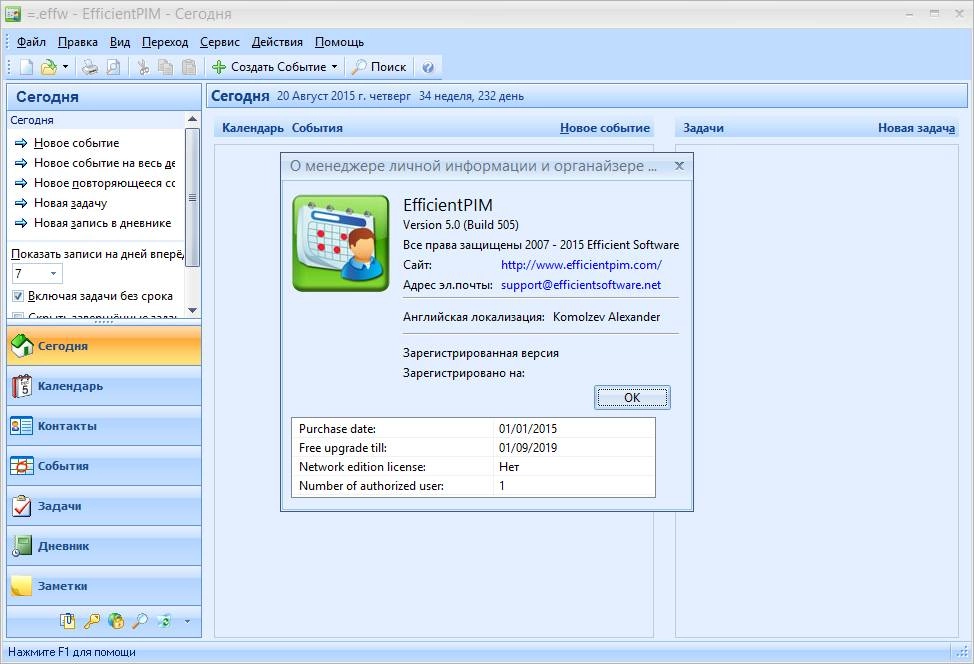
Task: Click the window resize grip in status bar
Action: coord(962,652)
